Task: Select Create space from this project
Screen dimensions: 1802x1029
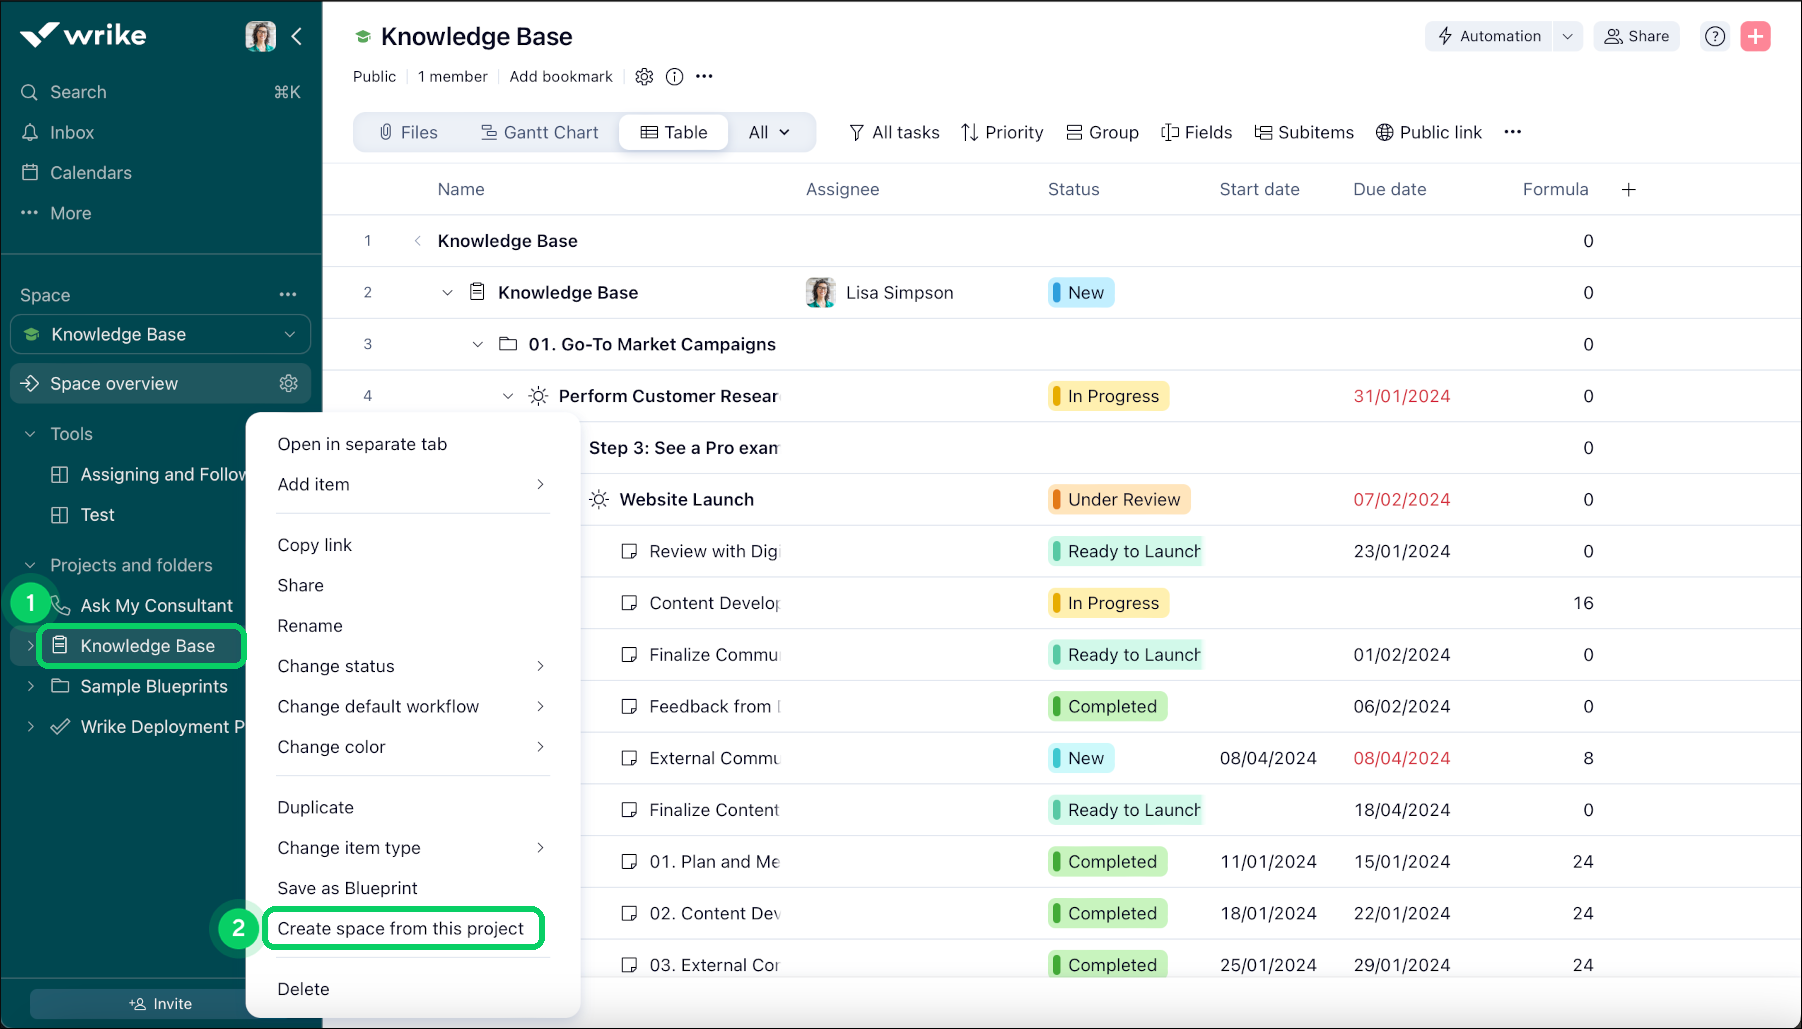Action: [x=401, y=929]
